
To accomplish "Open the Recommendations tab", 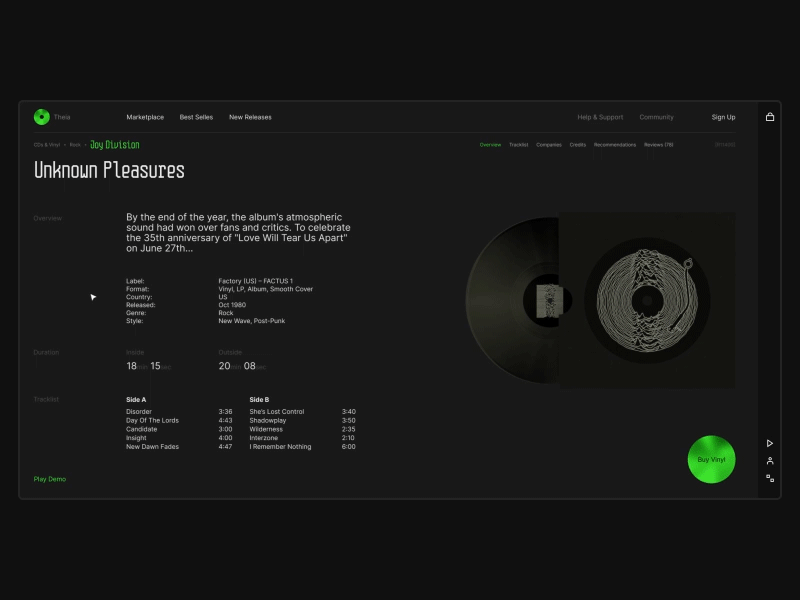I will (615, 145).
